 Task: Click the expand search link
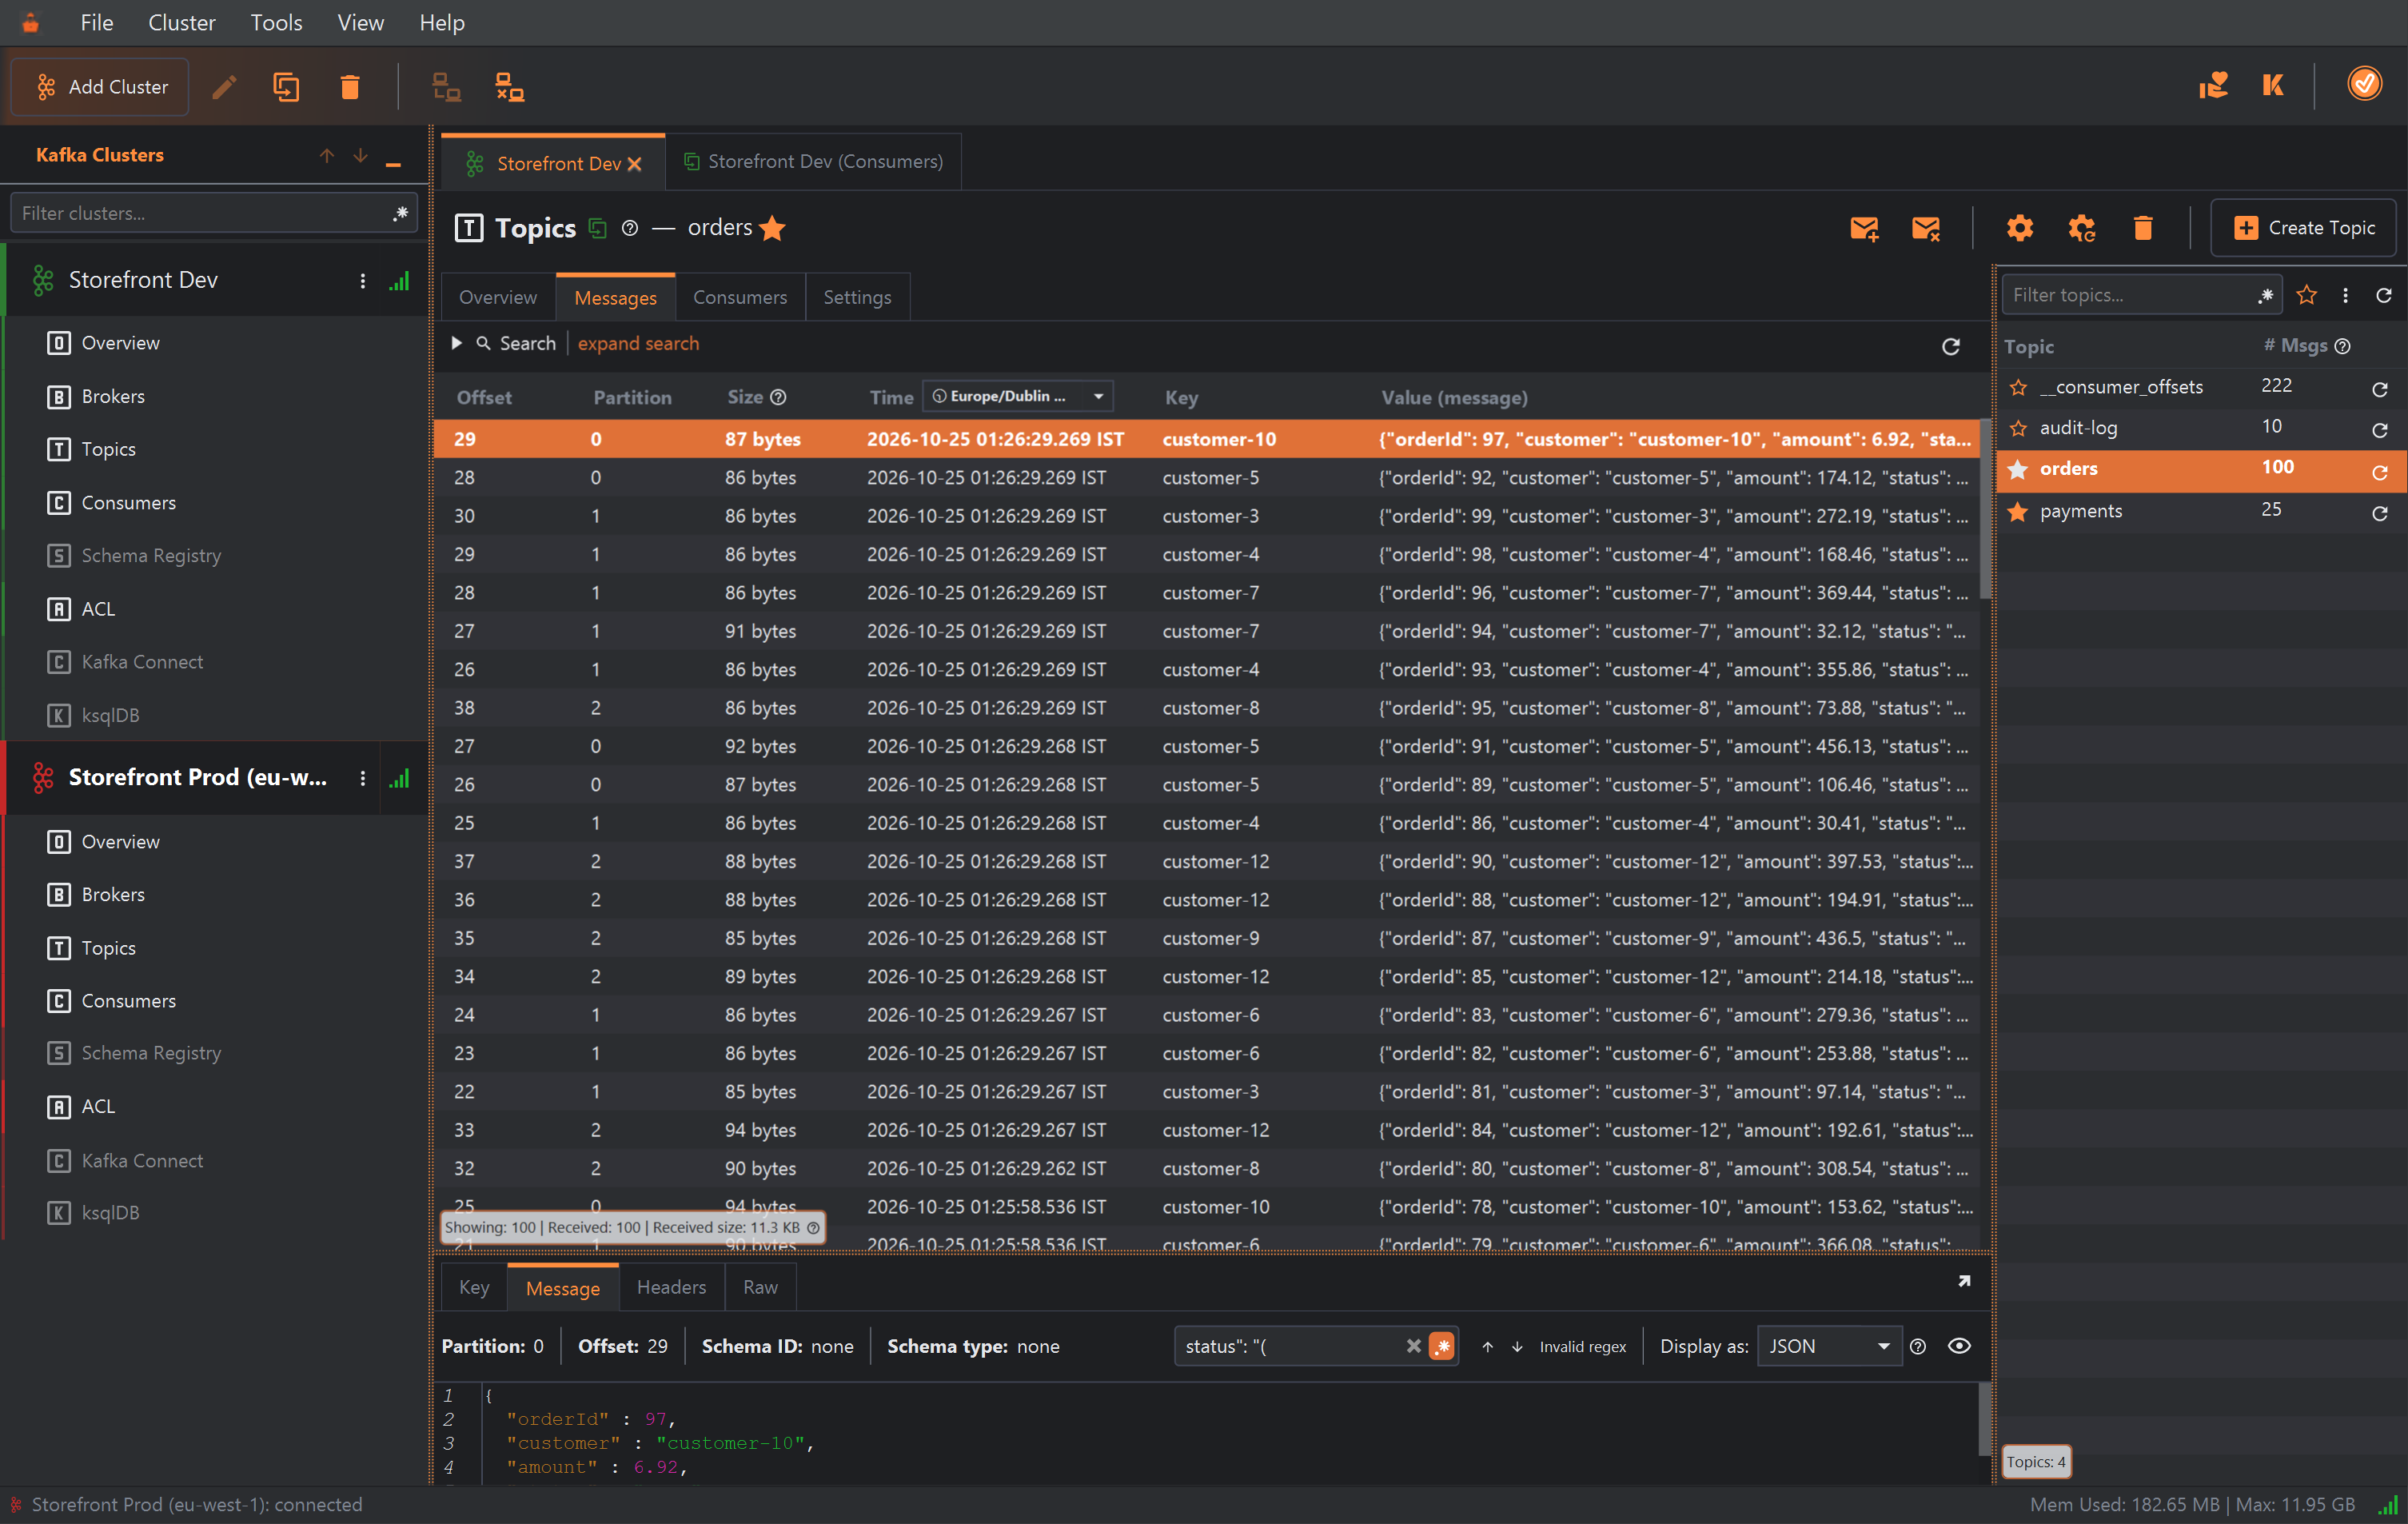(x=638, y=343)
